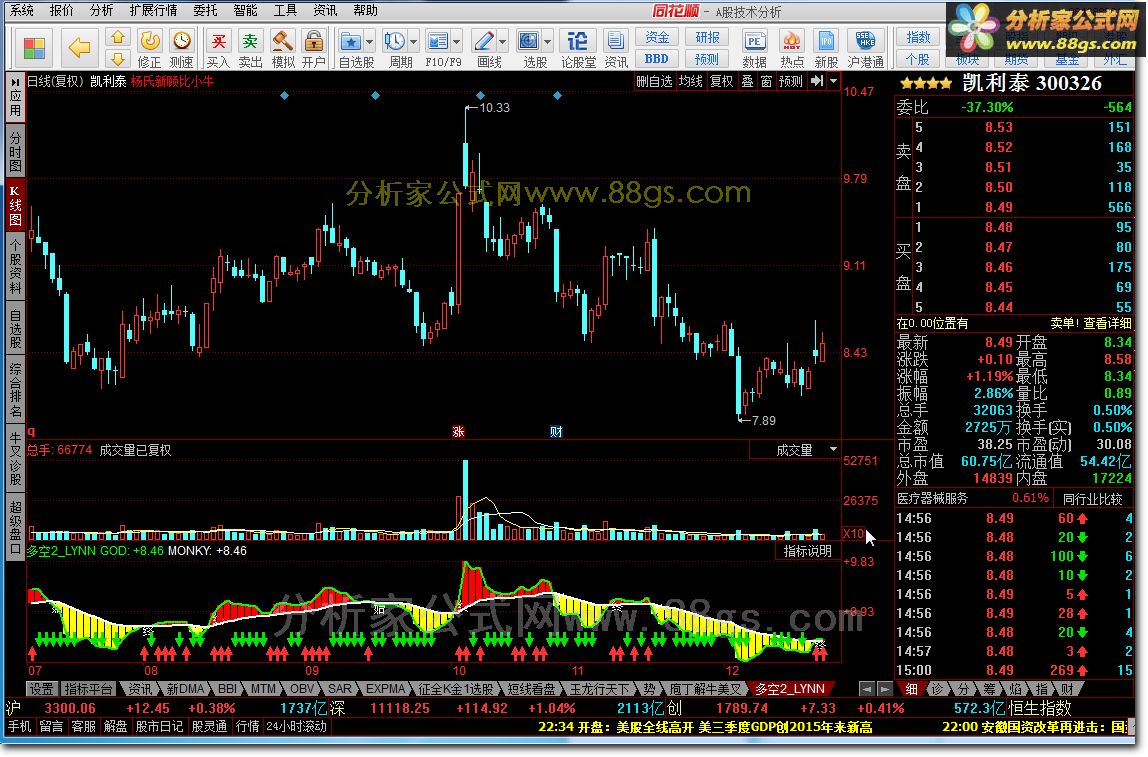
Task: Open the 扩展行情 menu
Action: point(153,10)
